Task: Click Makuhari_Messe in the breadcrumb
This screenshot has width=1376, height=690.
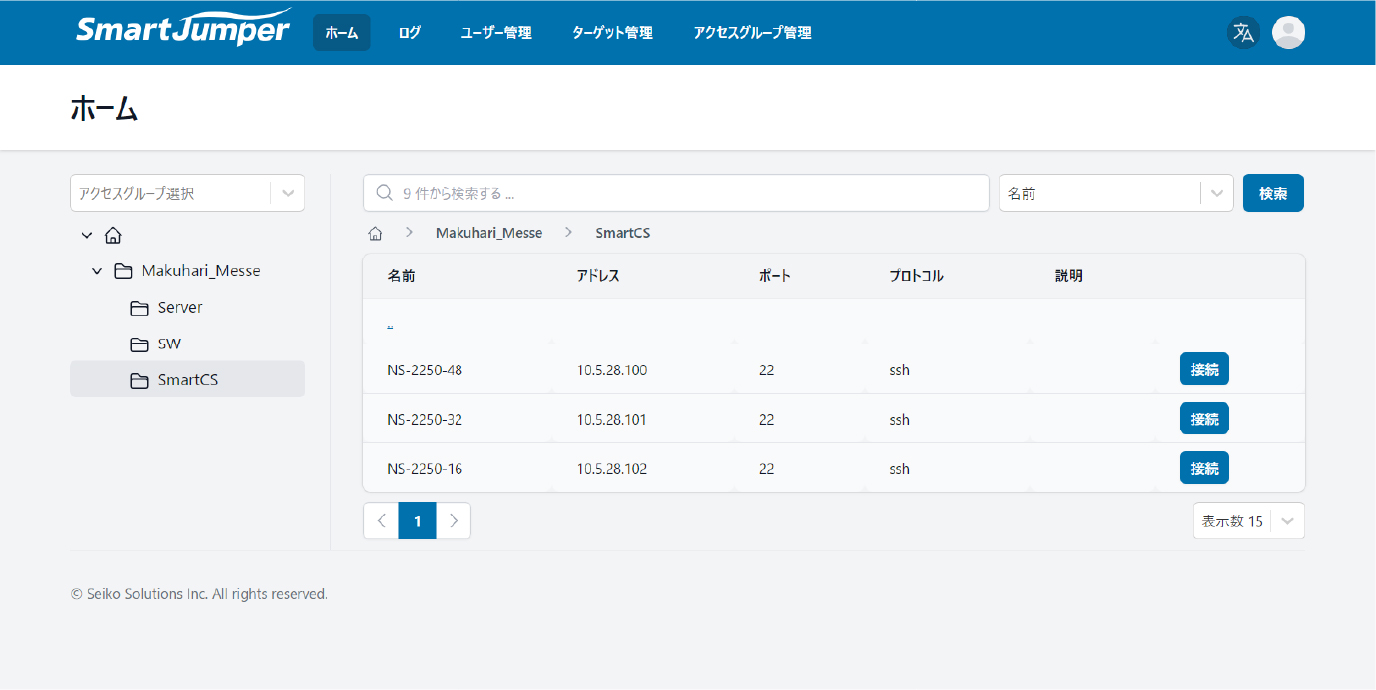Action: 489,233
